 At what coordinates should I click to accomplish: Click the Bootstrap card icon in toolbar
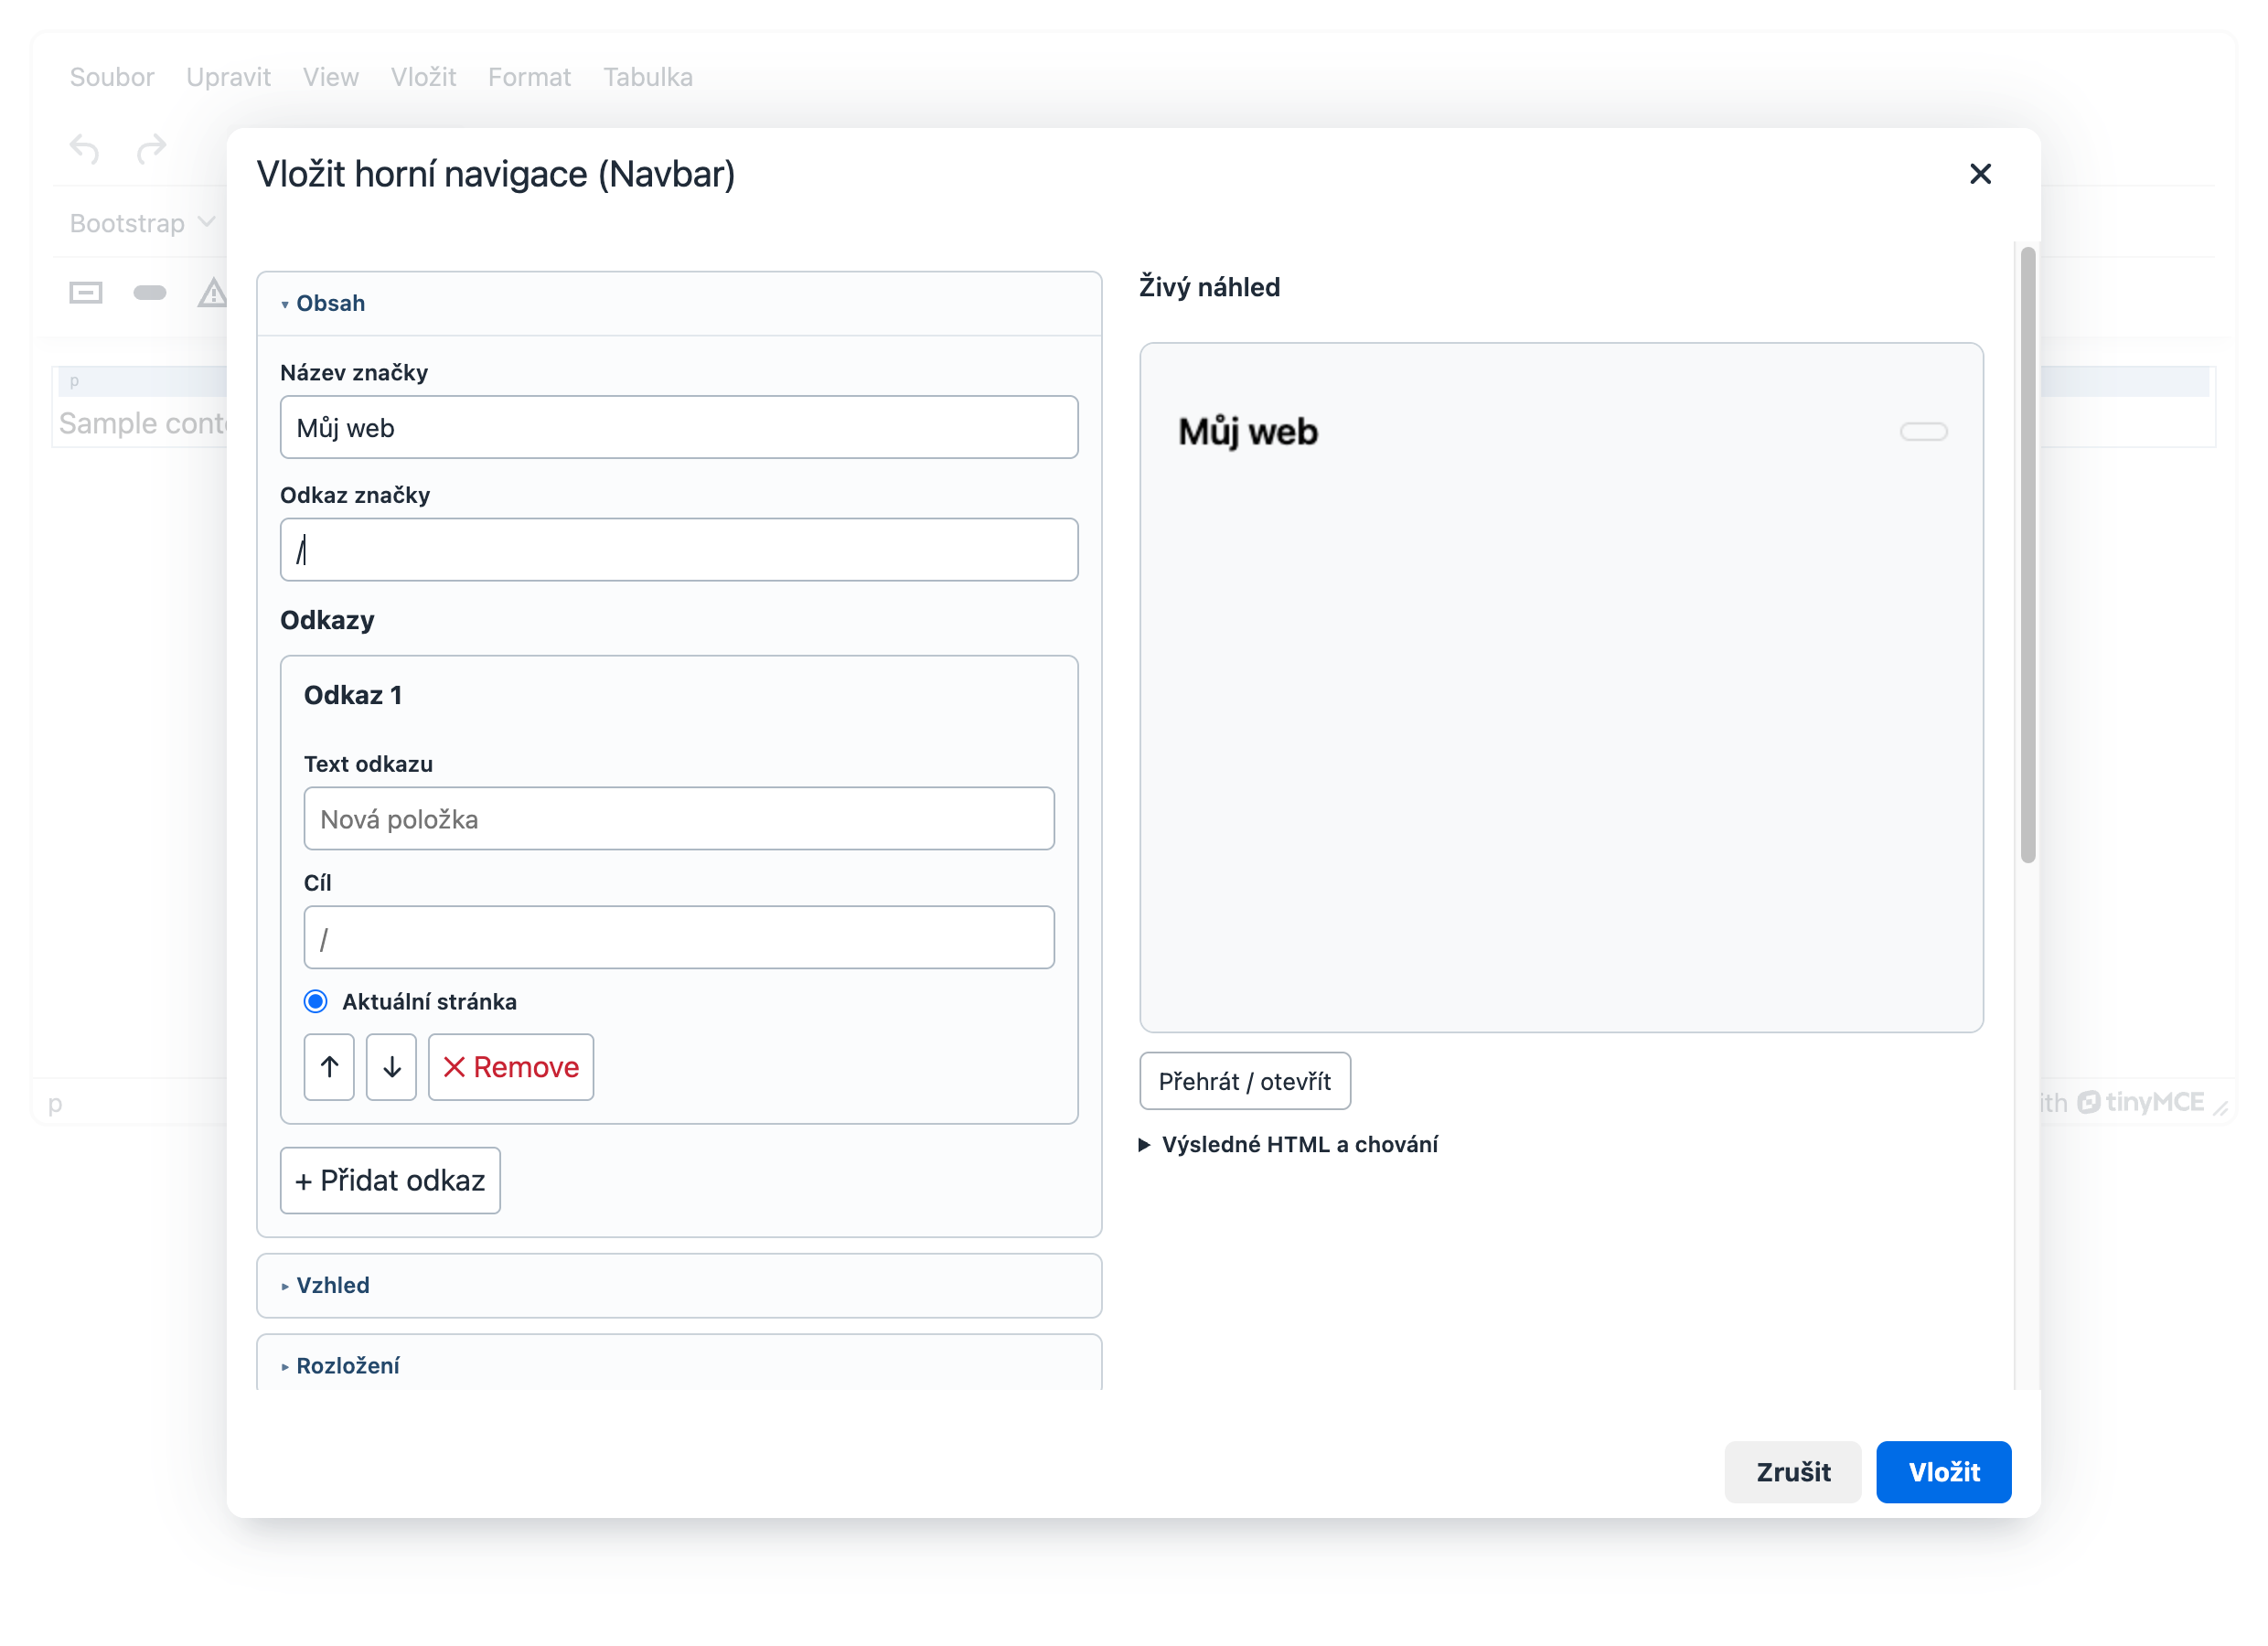coord(86,293)
